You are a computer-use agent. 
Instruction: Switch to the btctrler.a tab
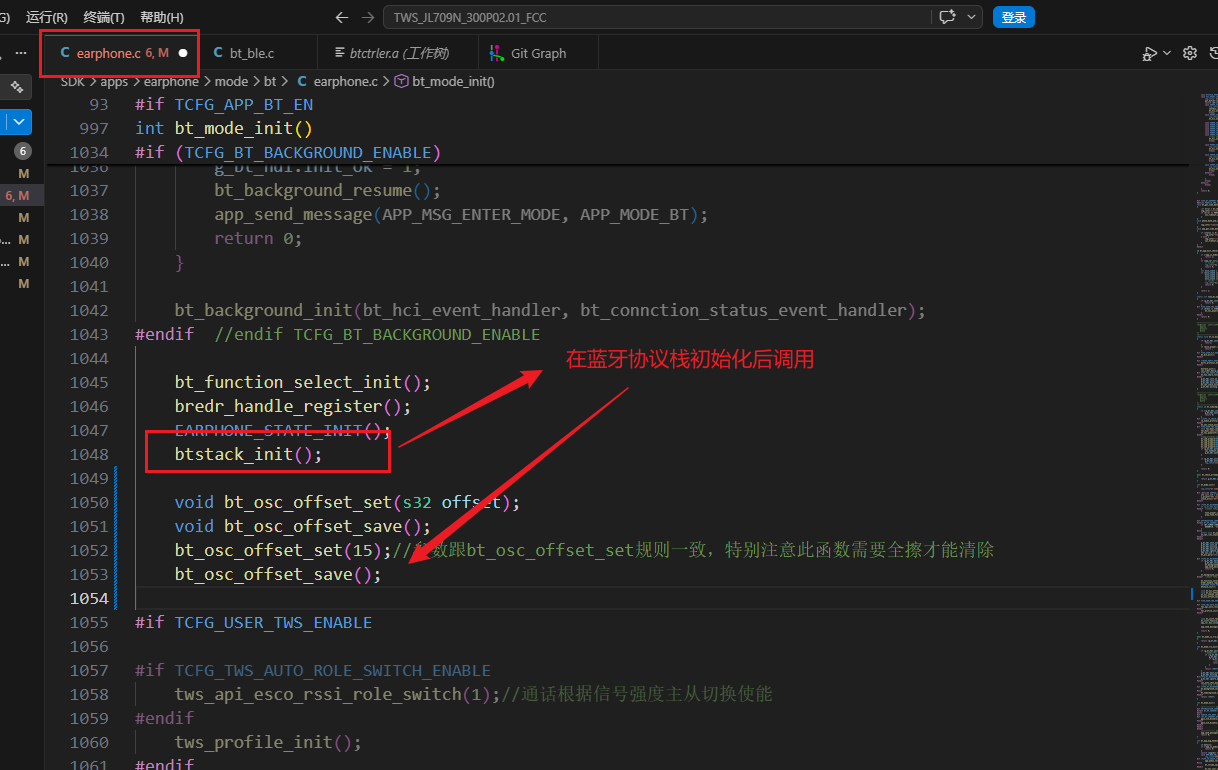[399, 53]
